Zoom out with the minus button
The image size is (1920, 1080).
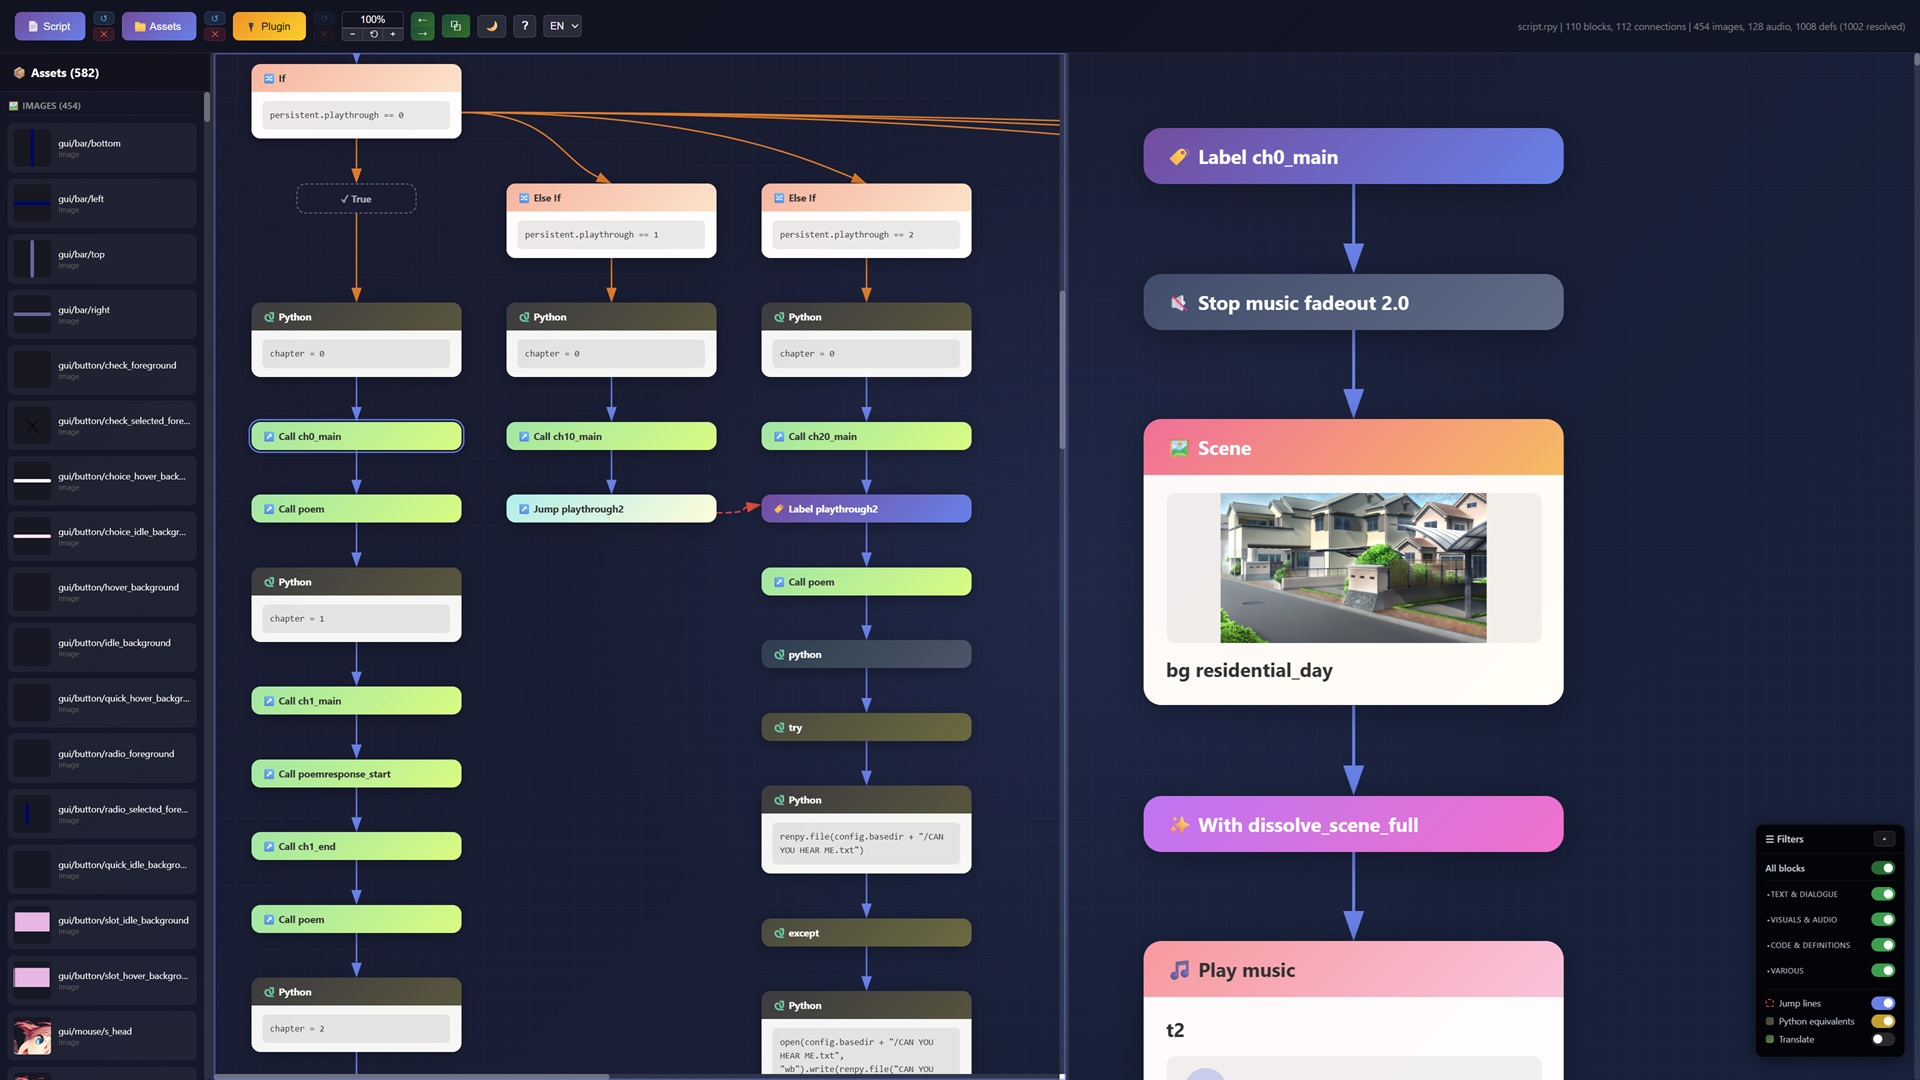(352, 34)
